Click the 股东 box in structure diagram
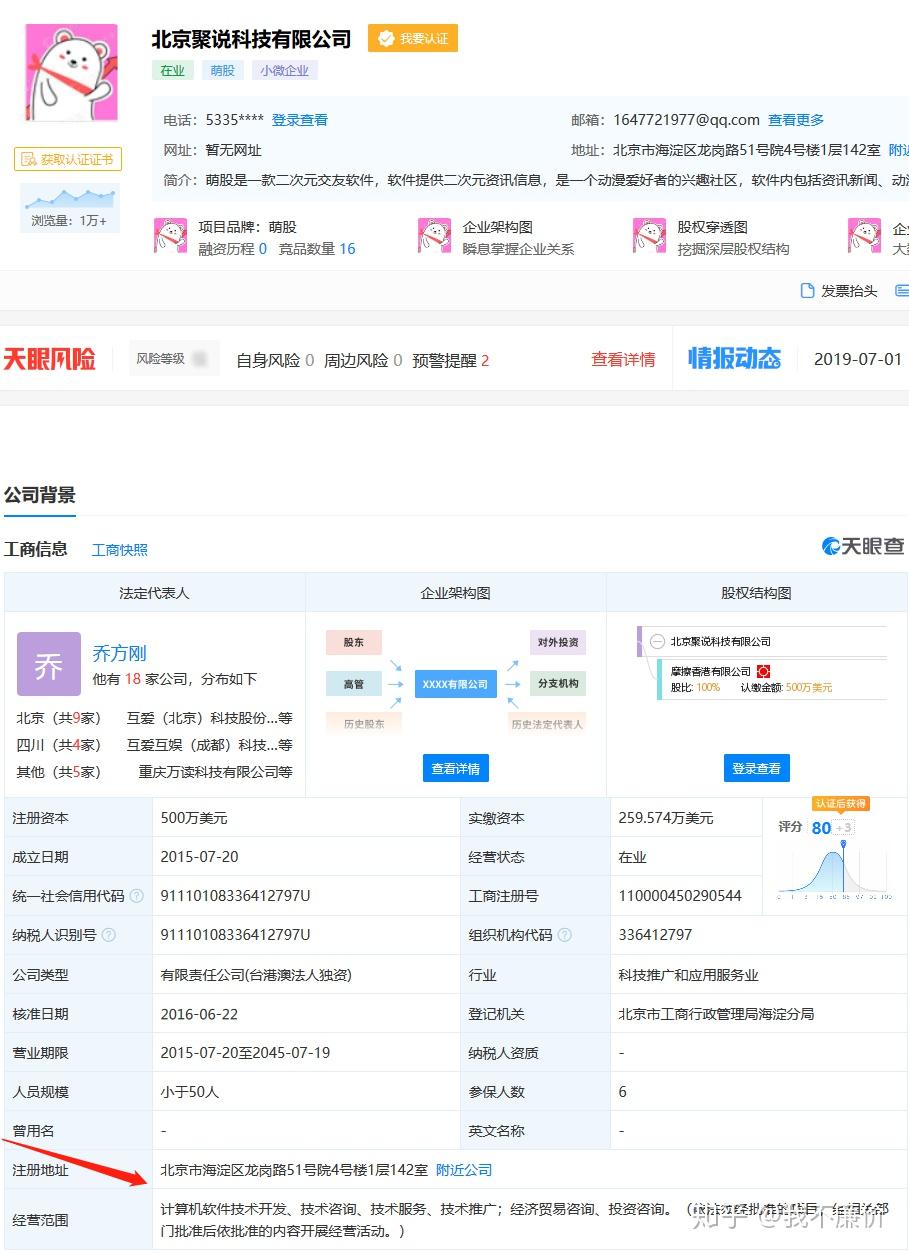The image size is (909, 1253). coord(354,643)
